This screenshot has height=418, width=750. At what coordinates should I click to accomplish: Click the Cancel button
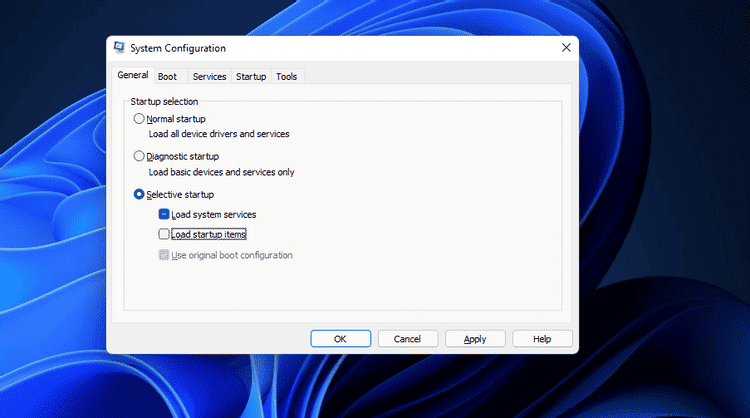[x=408, y=339]
